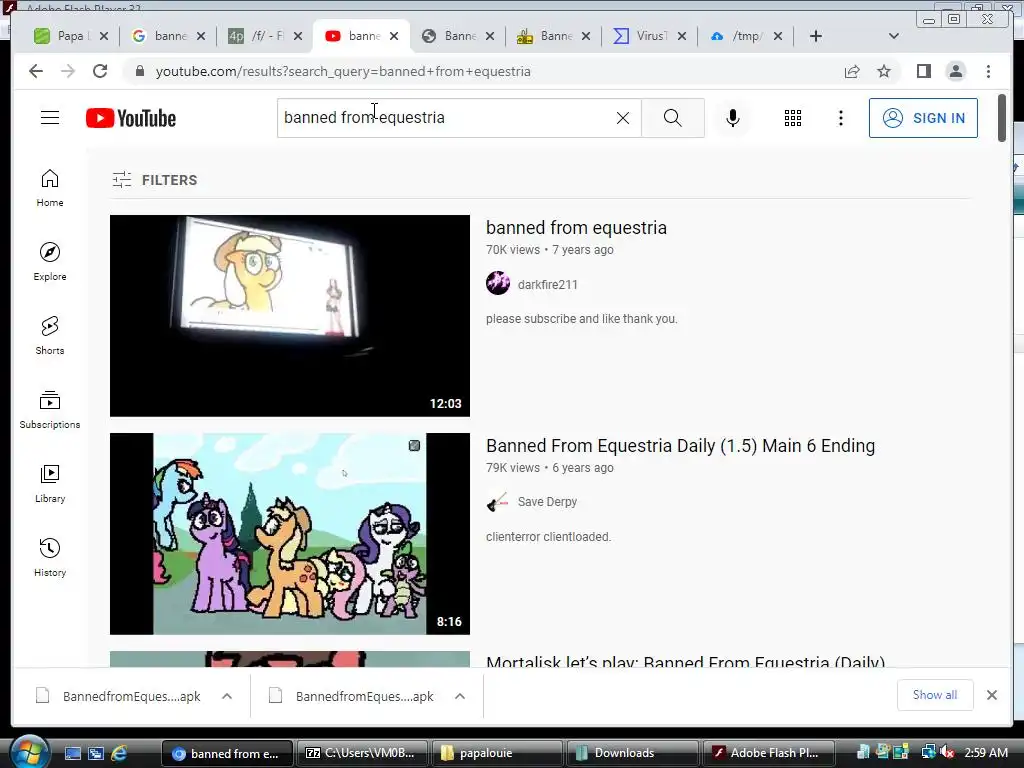The height and width of the screenshot is (768, 1024).
Task: Expand the tab search dropdown chevron
Action: pyautogui.click(x=894, y=36)
